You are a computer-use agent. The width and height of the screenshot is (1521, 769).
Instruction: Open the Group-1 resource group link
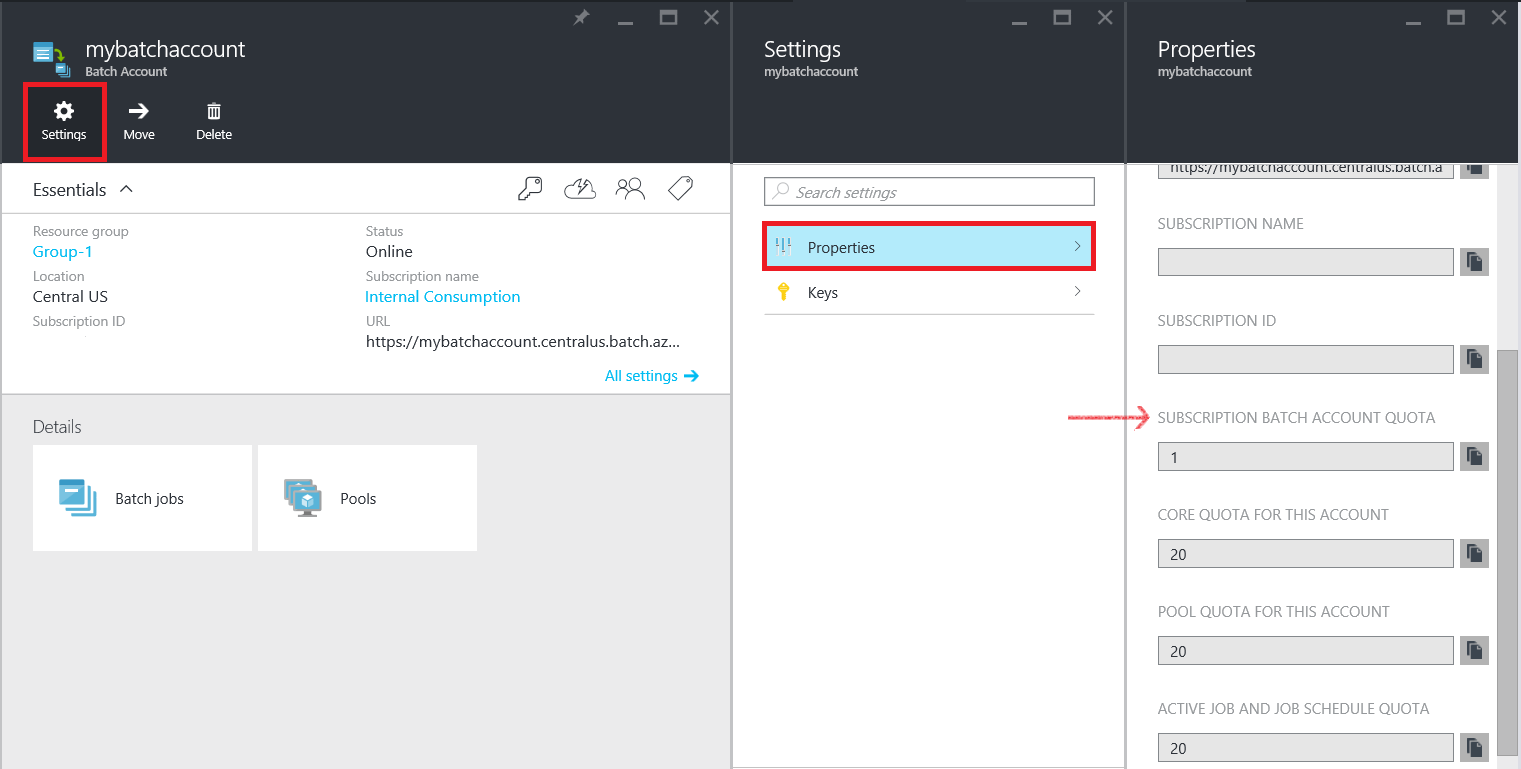(63, 251)
